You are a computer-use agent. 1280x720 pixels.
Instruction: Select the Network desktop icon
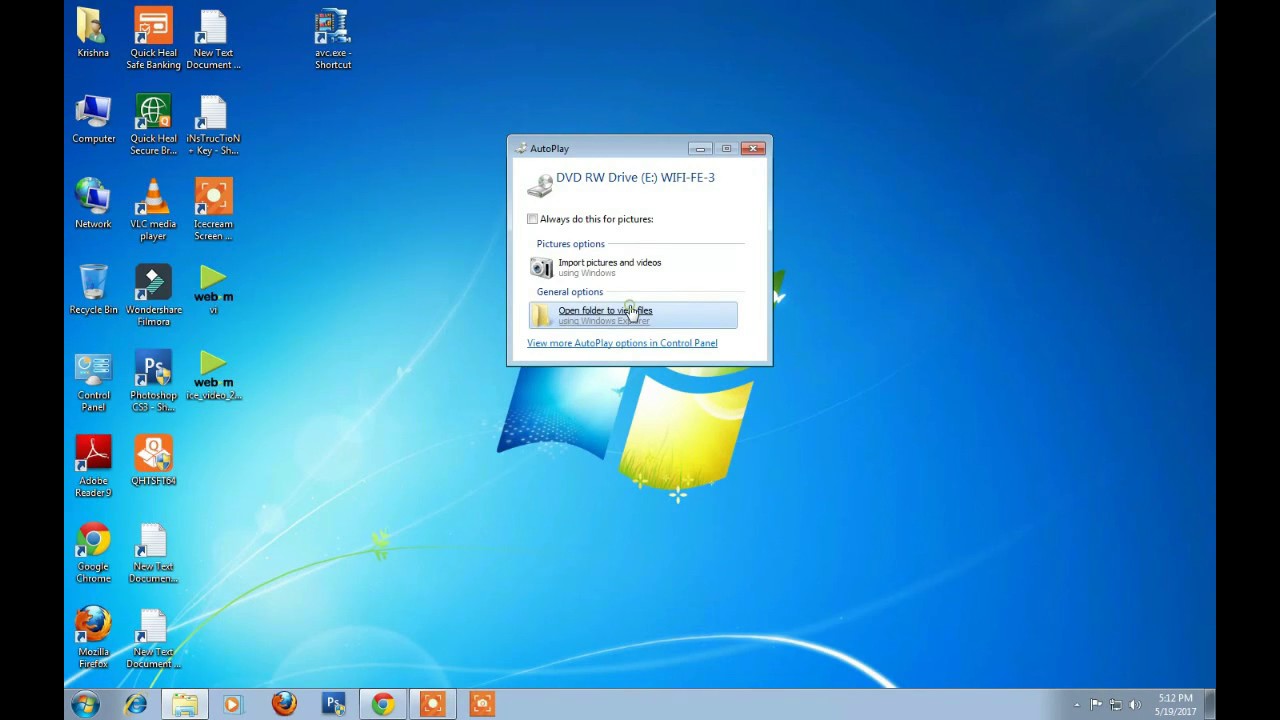click(93, 205)
